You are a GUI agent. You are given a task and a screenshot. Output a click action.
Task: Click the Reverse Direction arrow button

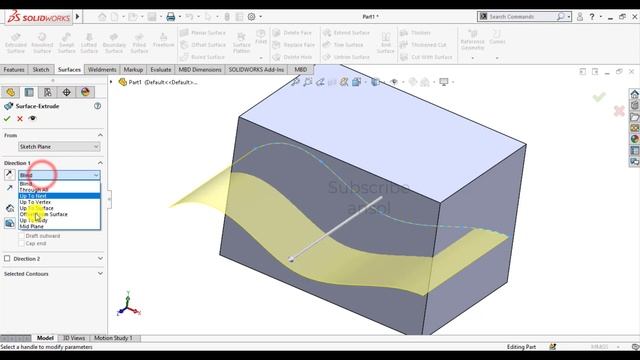click(9, 175)
